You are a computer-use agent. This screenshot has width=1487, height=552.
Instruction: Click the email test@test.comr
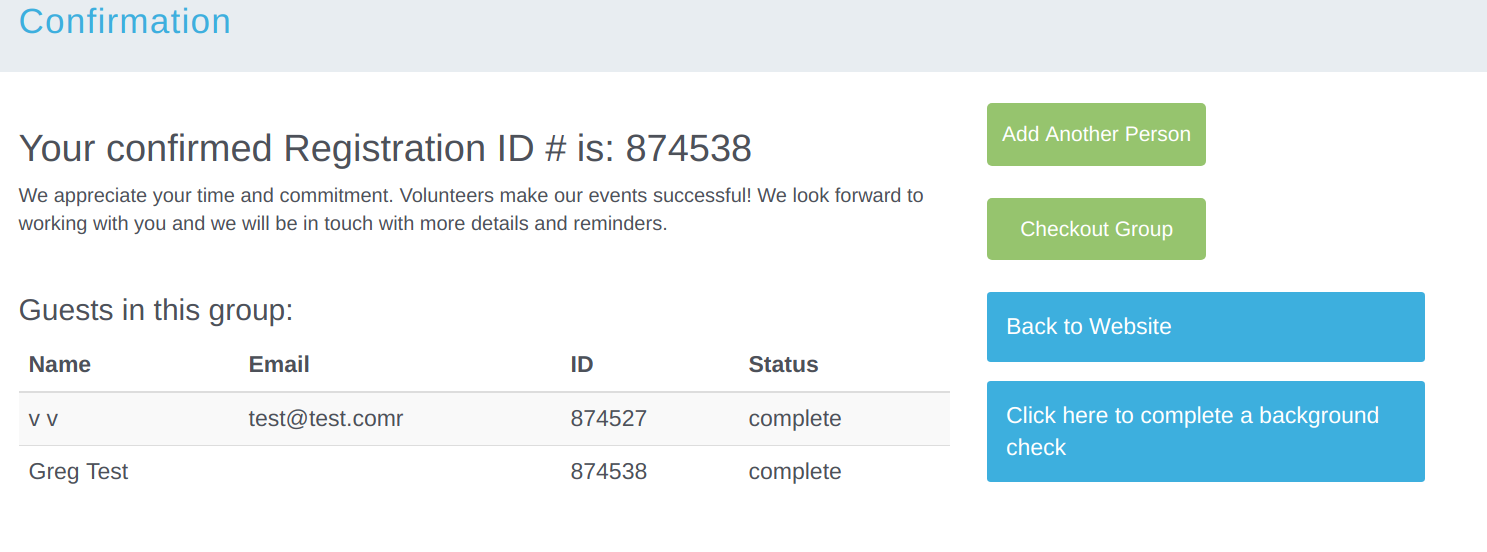click(325, 419)
